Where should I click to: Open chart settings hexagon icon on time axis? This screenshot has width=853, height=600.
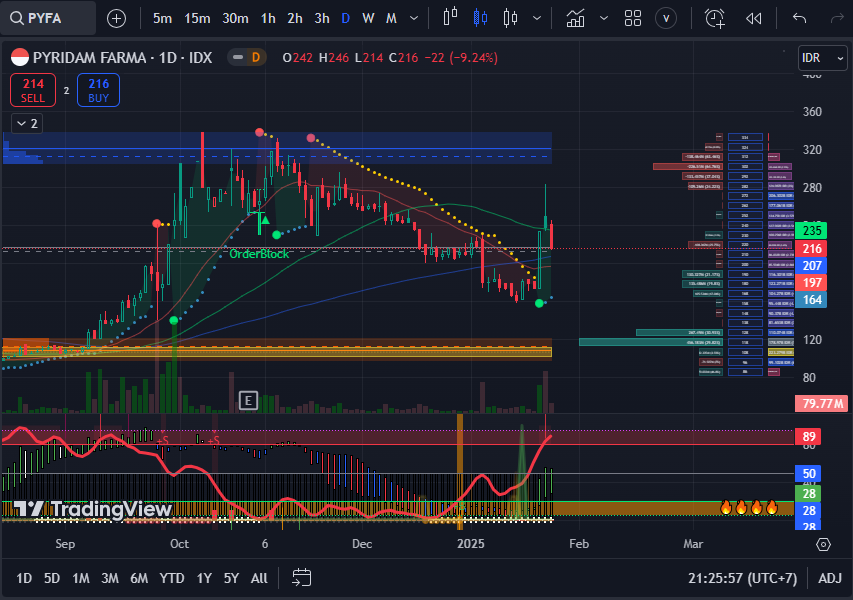tap(824, 544)
